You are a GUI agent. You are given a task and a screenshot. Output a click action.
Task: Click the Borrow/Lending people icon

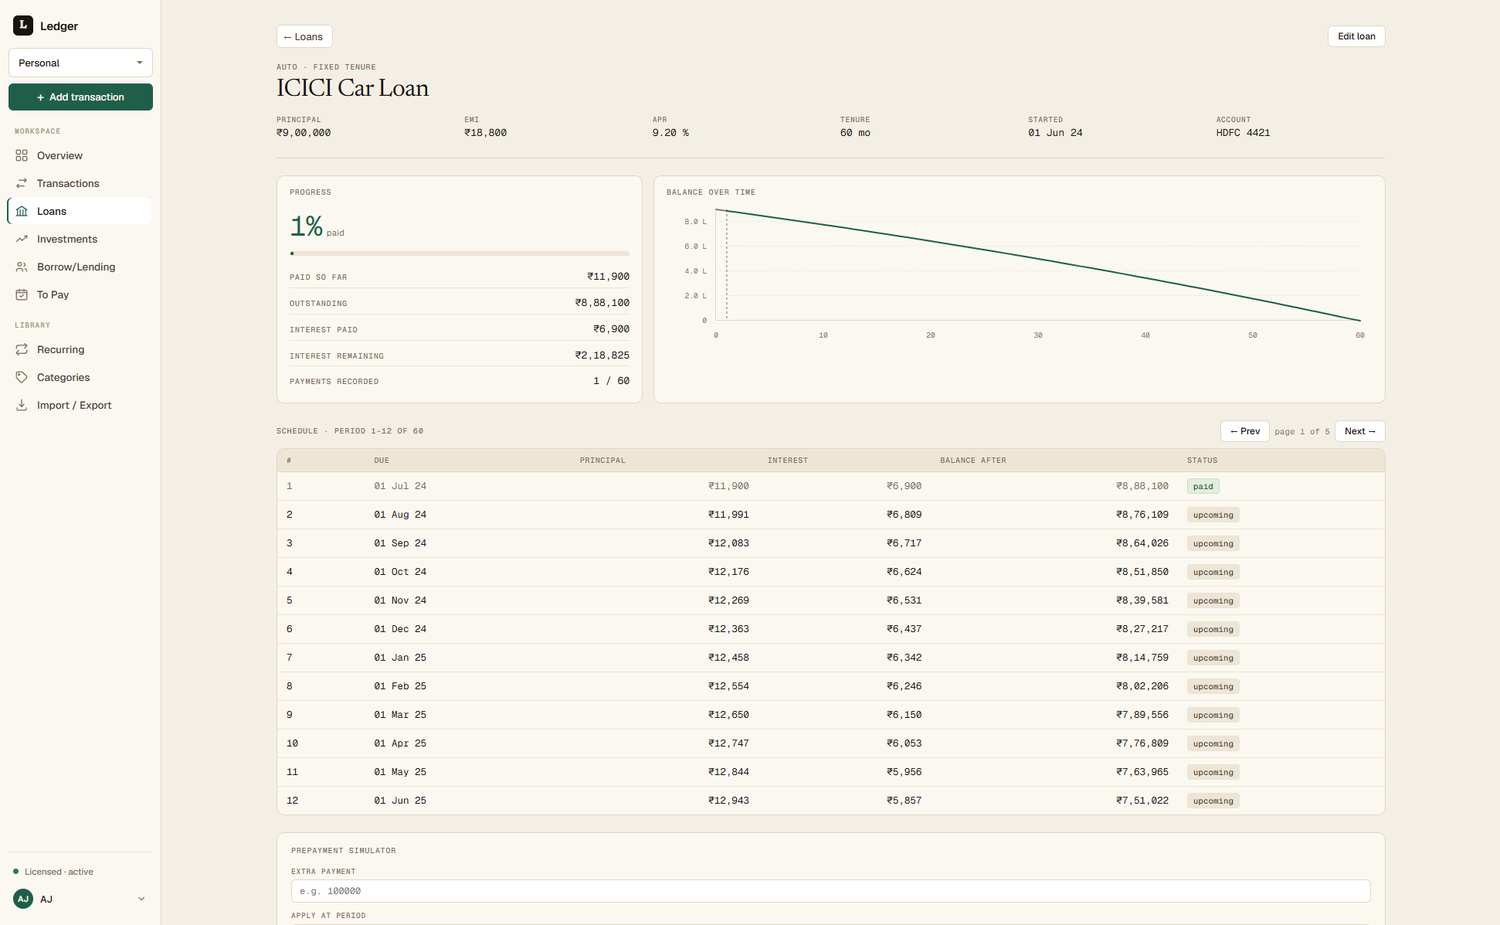[22, 267]
